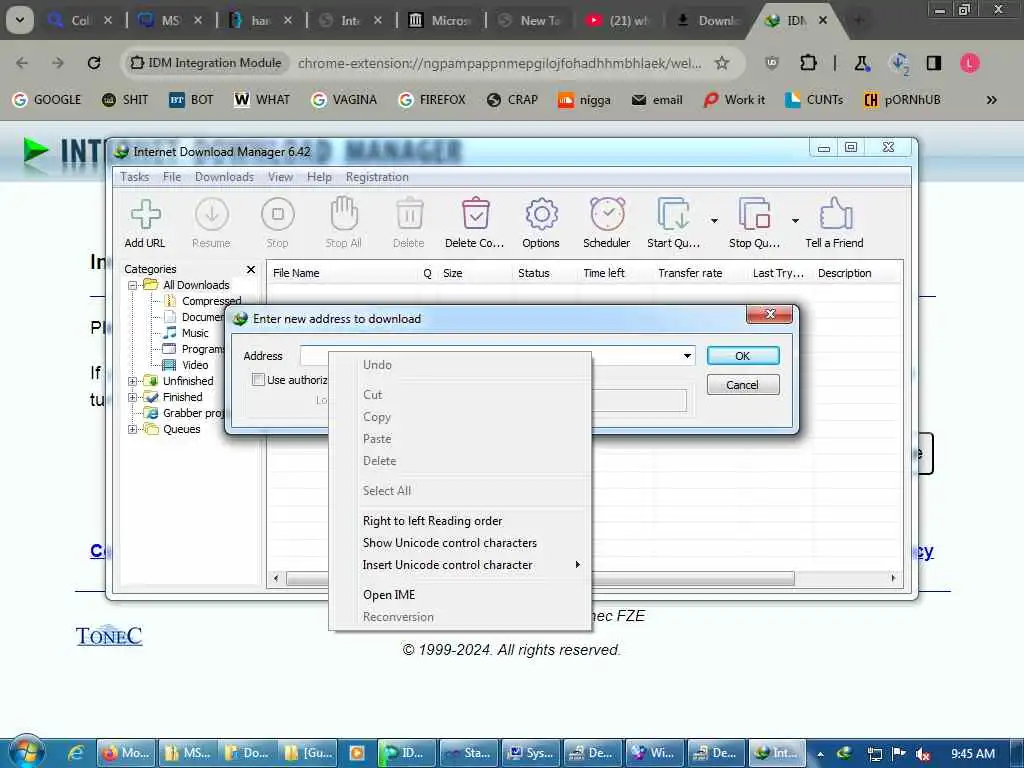1024x768 pixels.
Task: Open the View menu
Action: (x=280, y=177)
